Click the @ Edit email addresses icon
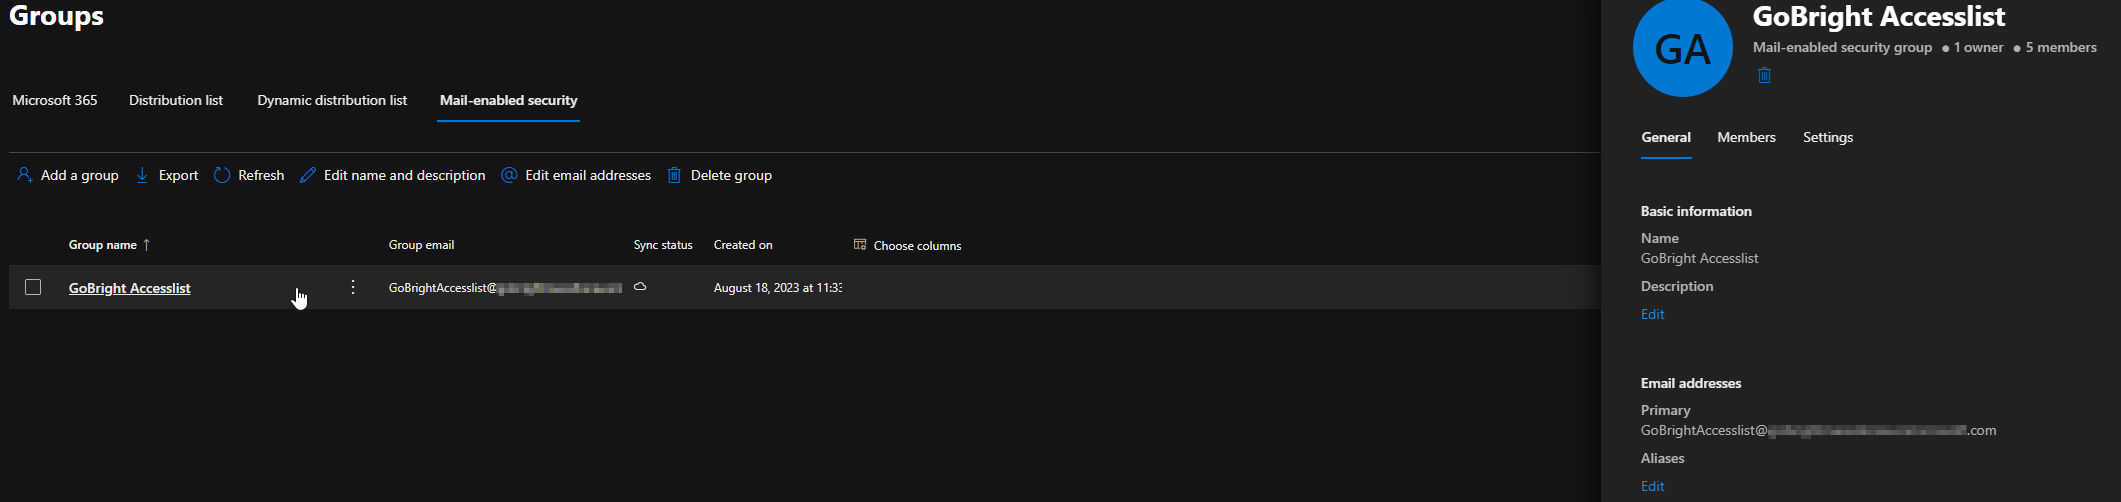This screenshot has width=2121, height=502. click(x=509, y=175)
